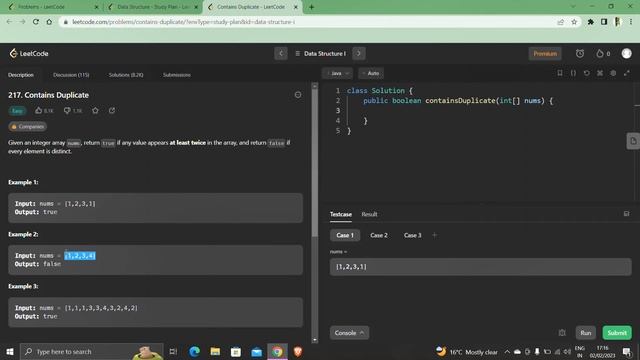Bookmark this page star icon
This screenshot has height=360, width=640.
point(574,22)
